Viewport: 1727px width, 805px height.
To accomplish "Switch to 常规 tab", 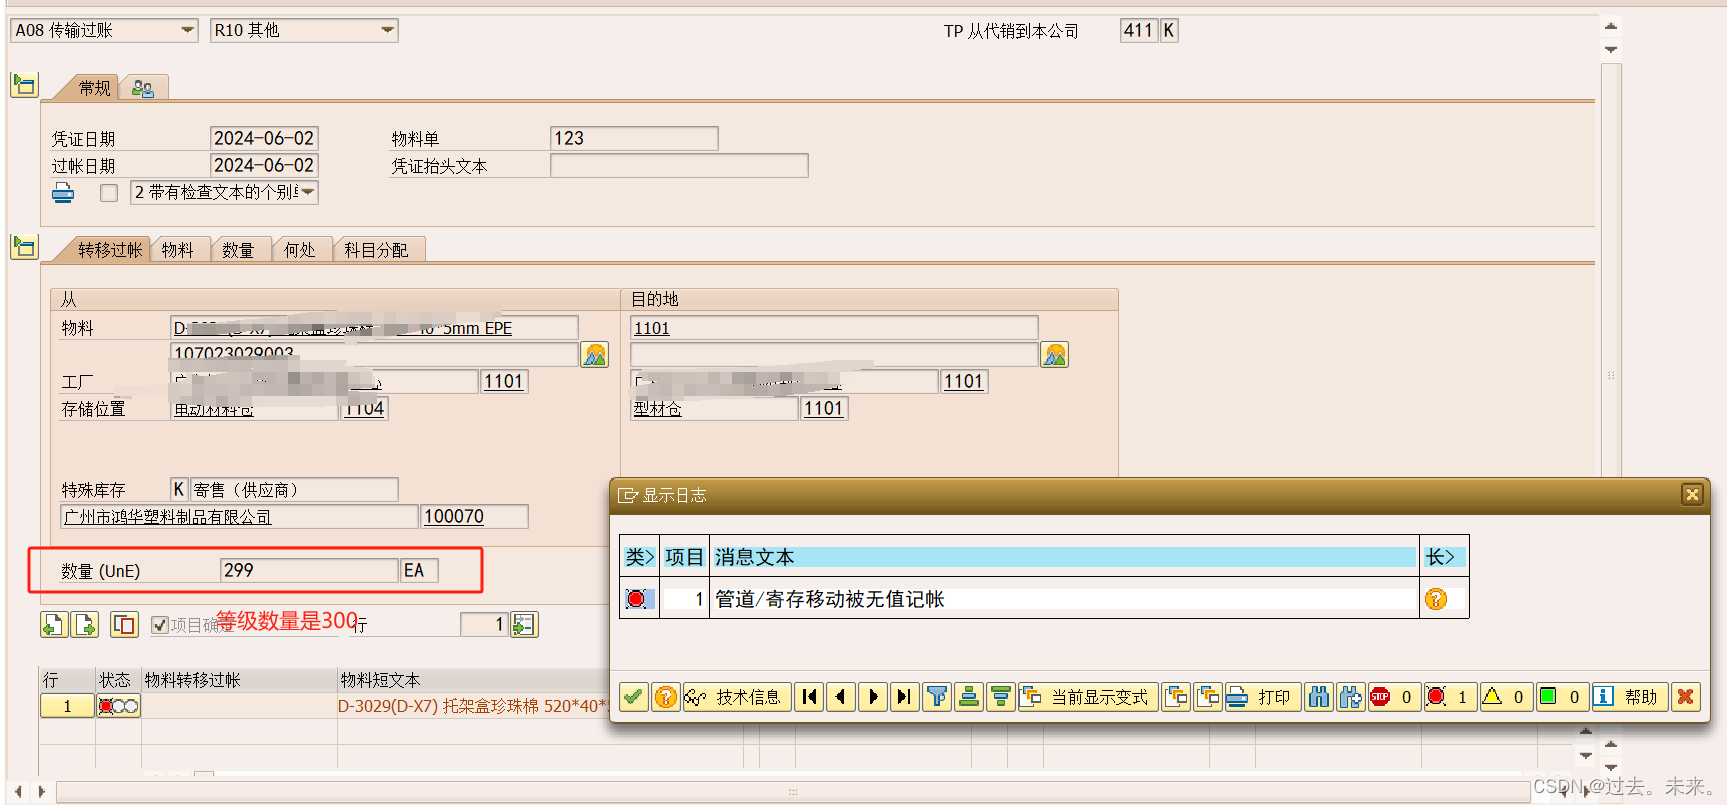I will click(94, 88).
